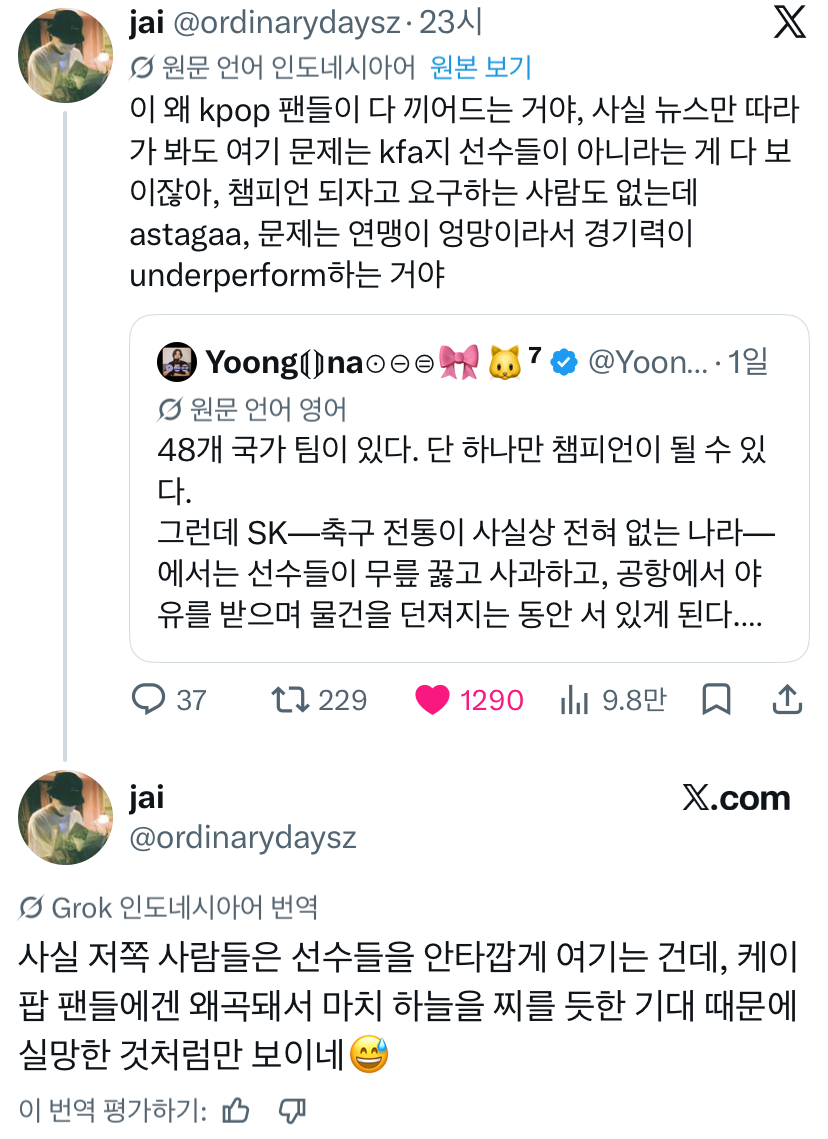Viewport: 828px width, 1139px height.
Task: Repost the tweet with 229 reposts
Action: [x=290, y=699]
